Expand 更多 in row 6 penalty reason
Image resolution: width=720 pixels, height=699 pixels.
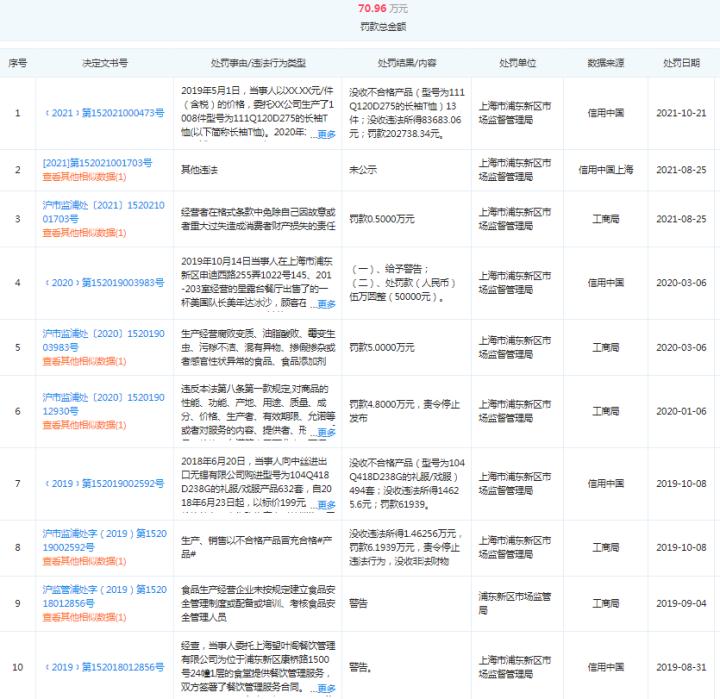pos(326,432)
